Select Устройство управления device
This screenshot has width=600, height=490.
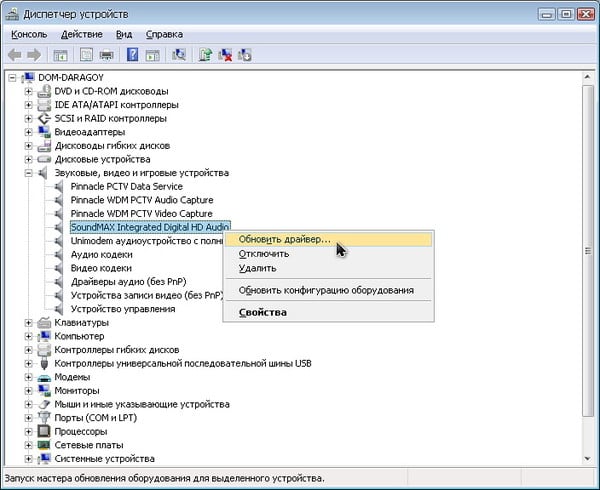pyautogui.click(x=123, y=309)
